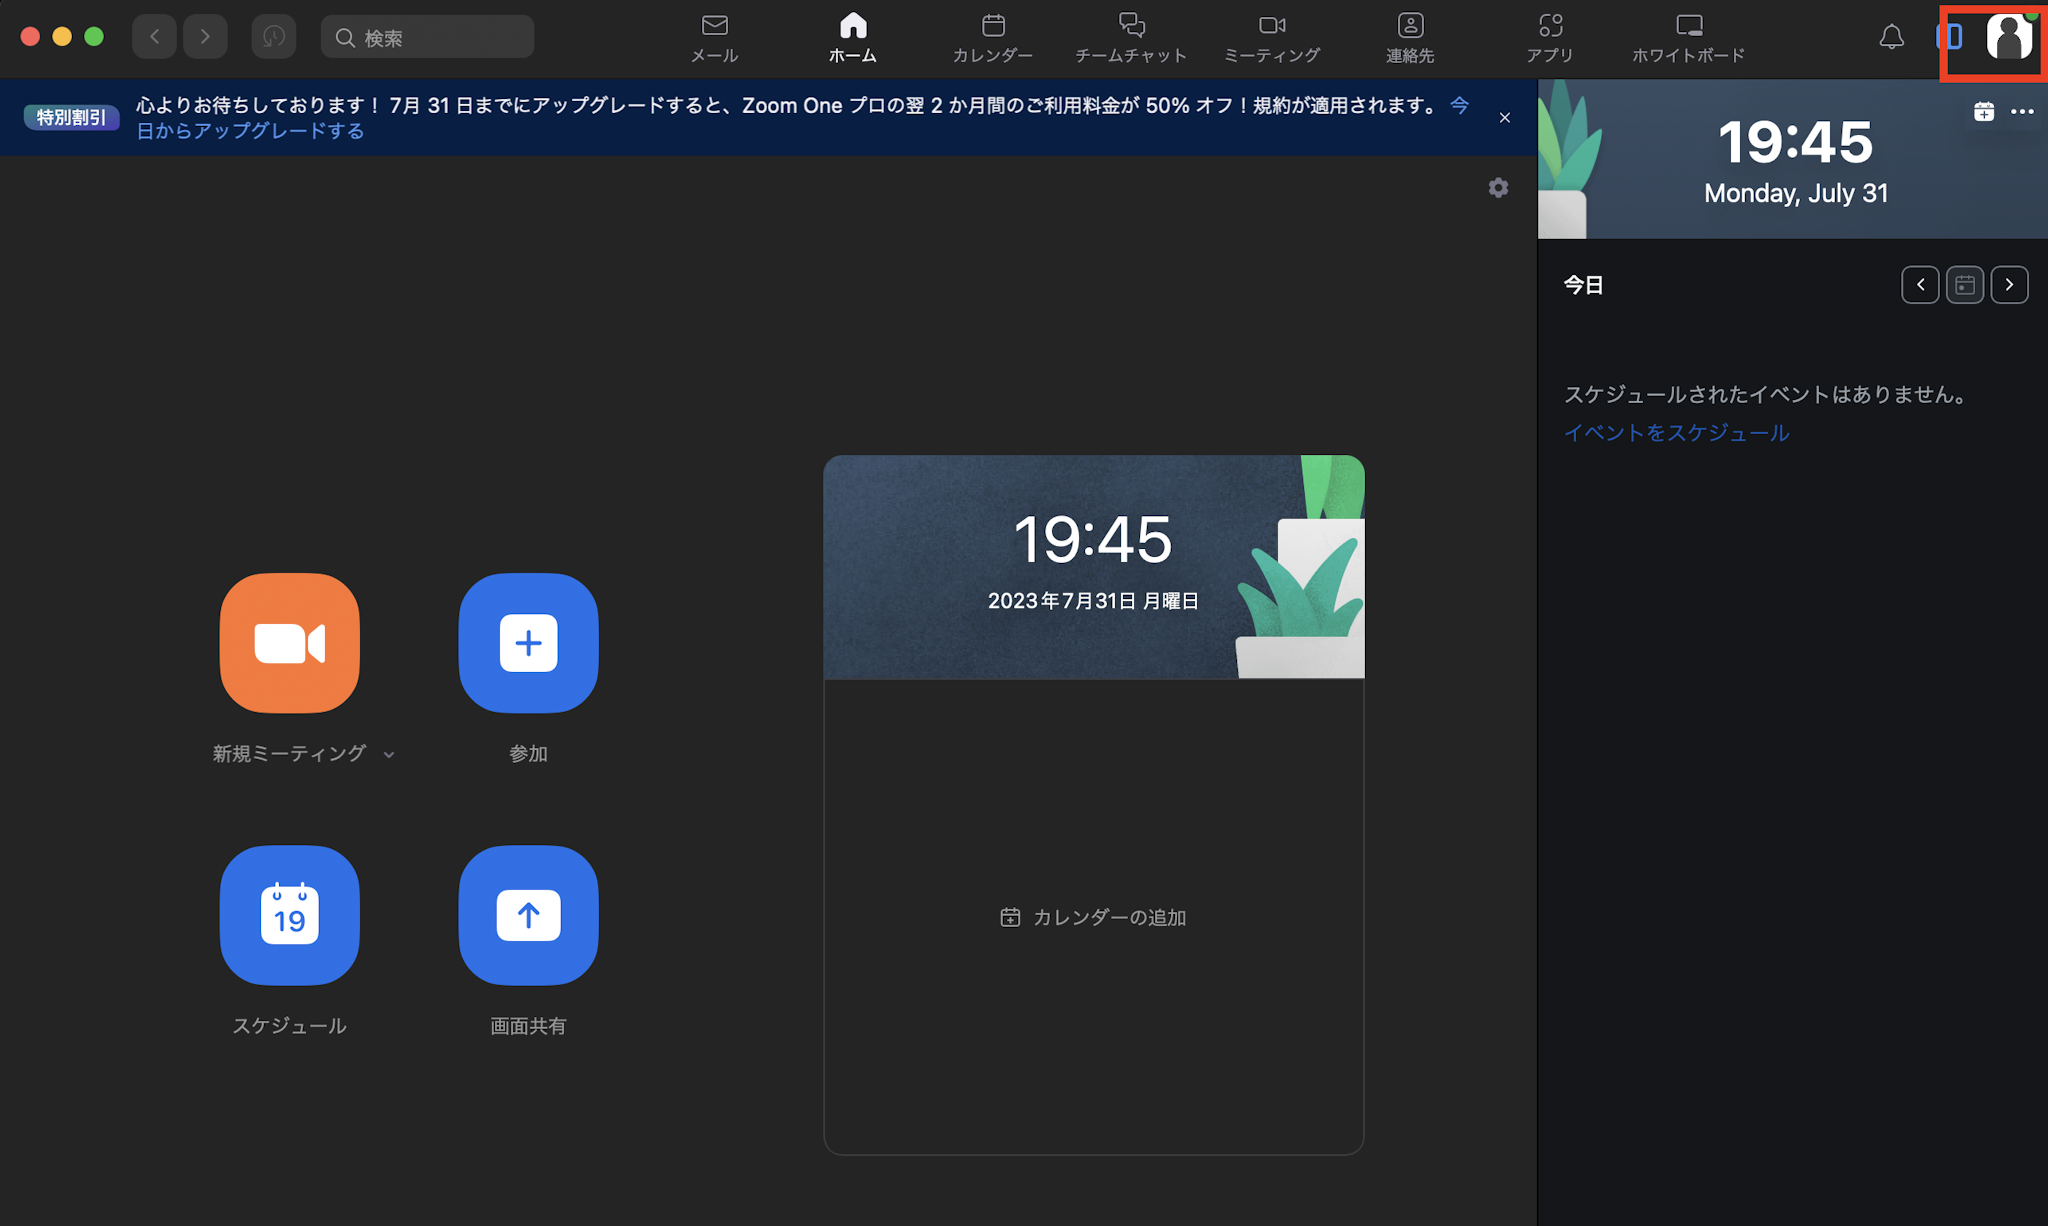This screenshot has height=1226, width=2048.
Task: Open home settings gear icon
Action: [1498, 188]
